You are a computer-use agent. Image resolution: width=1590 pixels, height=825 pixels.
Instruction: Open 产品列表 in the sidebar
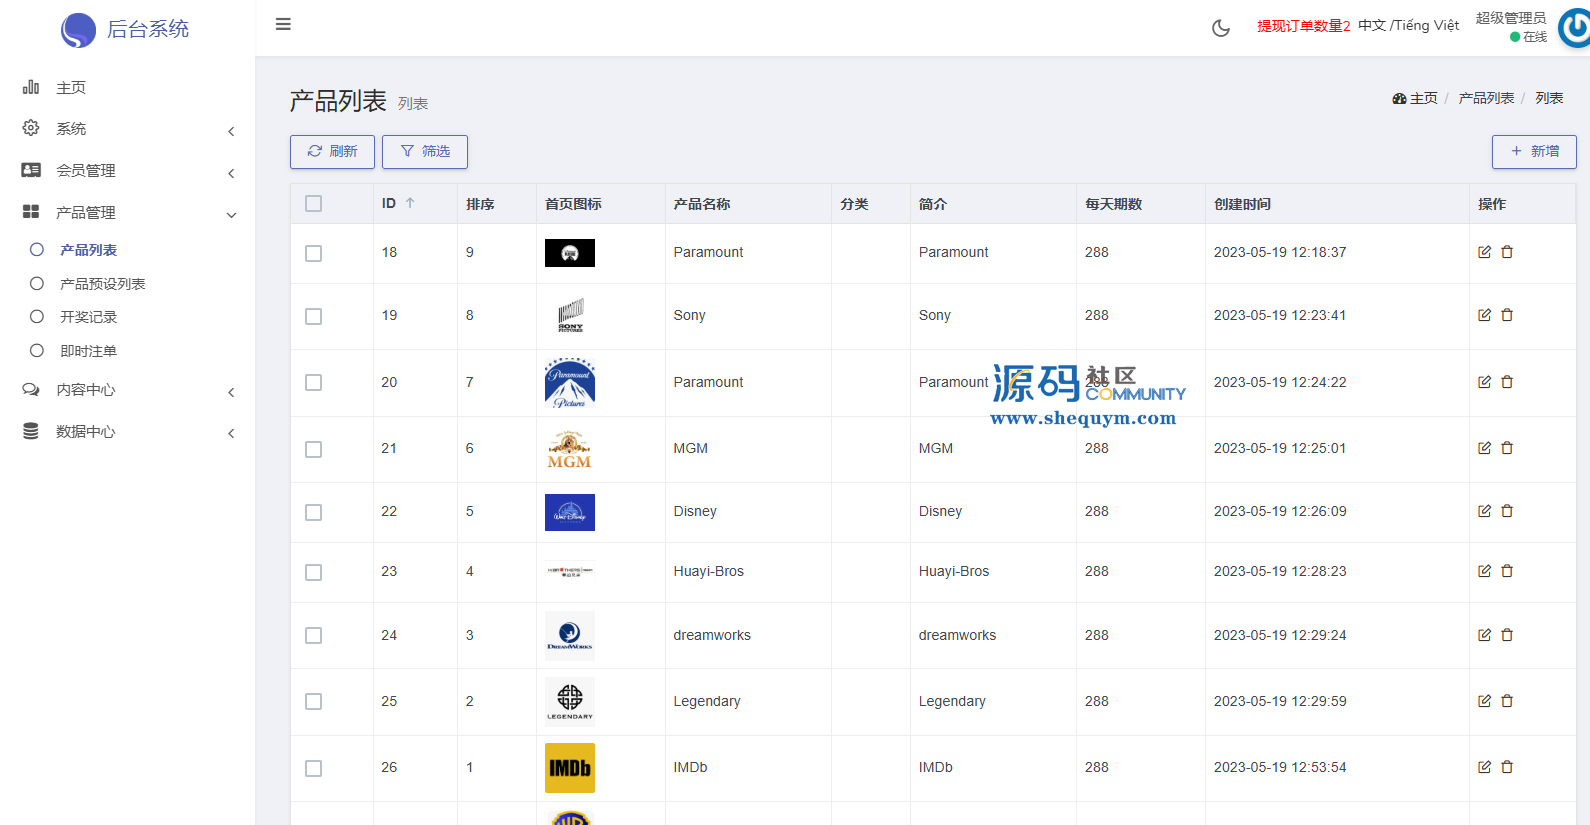click(x=88, y=250)
